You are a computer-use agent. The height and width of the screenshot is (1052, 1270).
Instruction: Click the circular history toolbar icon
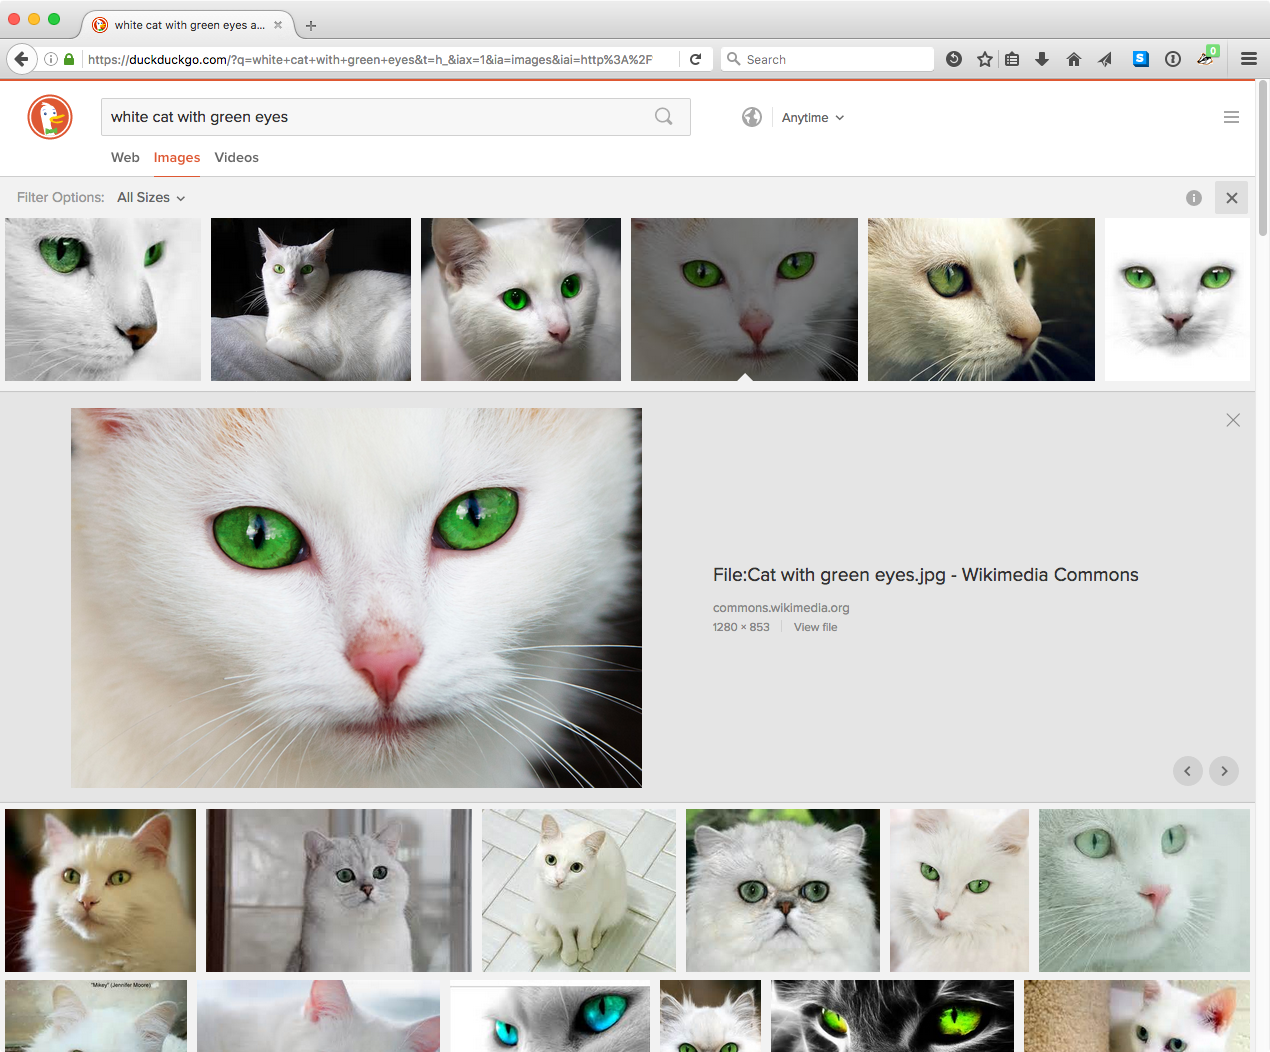(x=954, y=59)
